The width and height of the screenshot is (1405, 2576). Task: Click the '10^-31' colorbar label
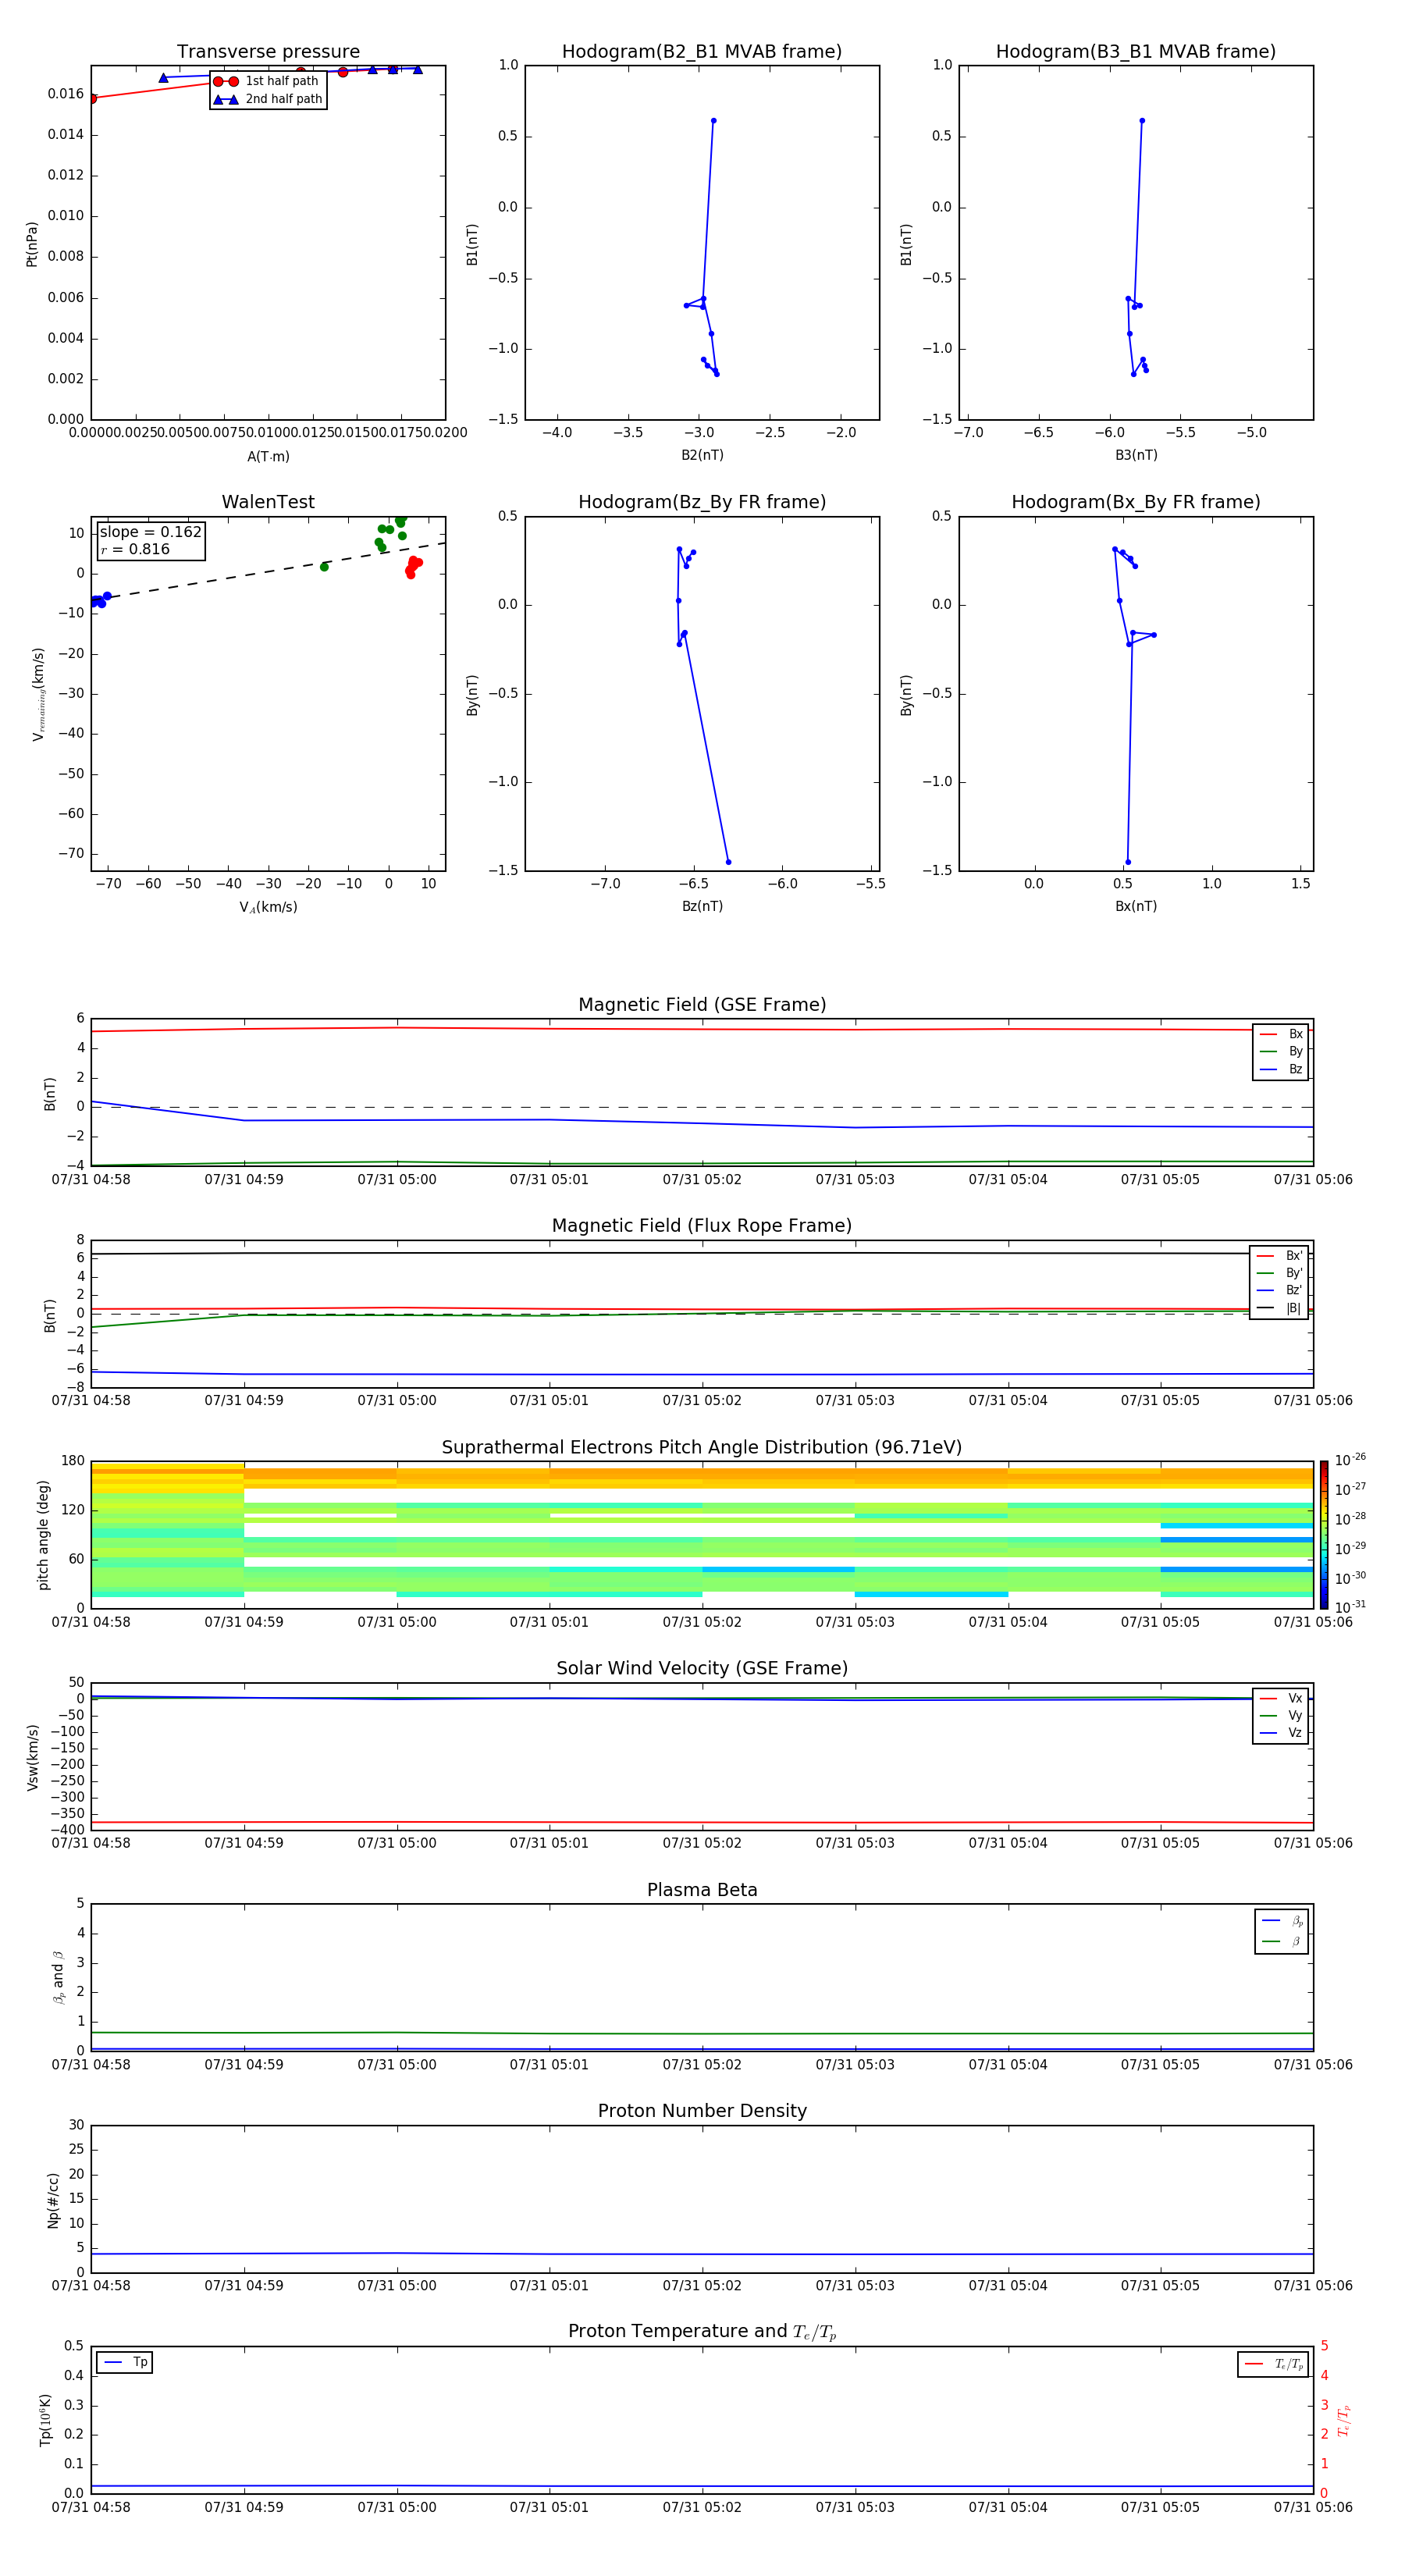tap(1350, 1607)
